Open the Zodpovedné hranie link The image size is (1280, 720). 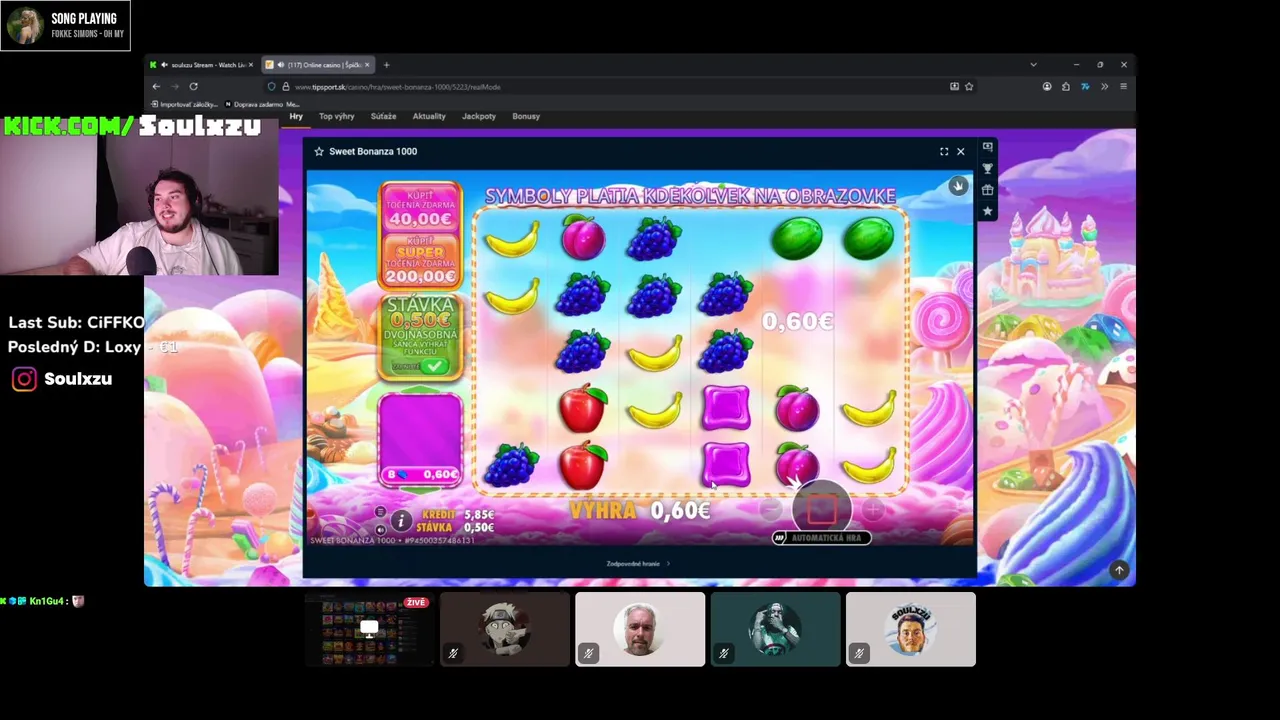[638, 564]
